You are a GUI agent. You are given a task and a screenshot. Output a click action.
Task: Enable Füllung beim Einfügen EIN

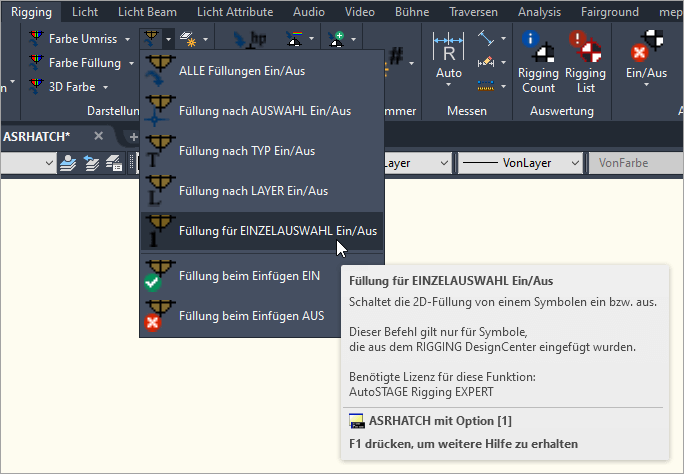tap(248, 275)
